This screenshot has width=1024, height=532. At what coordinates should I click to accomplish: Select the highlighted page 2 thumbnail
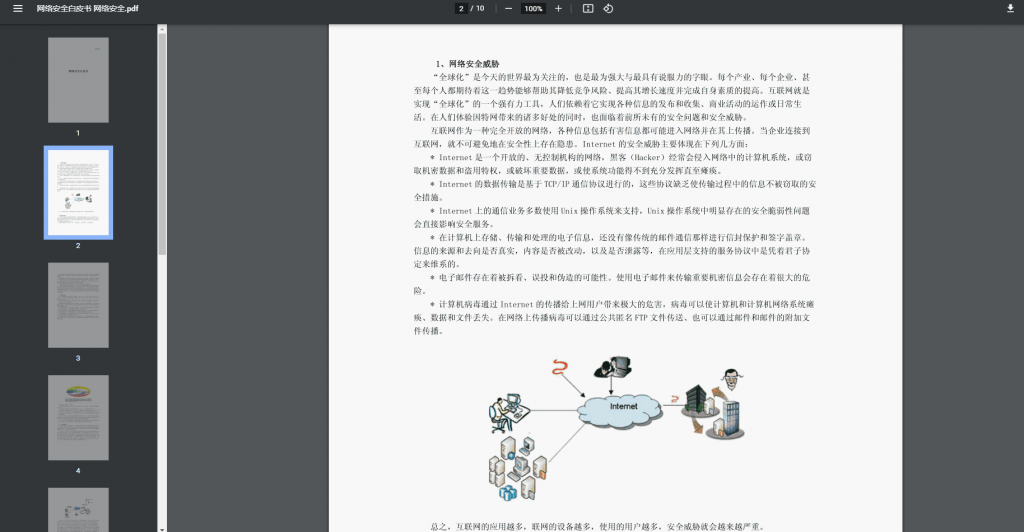pos(78,193)
